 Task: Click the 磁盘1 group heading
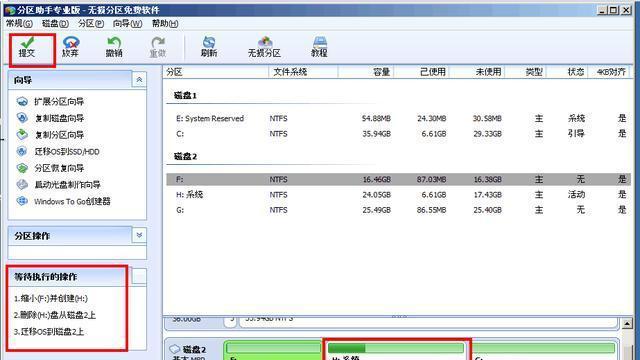[x=185, y=96]
